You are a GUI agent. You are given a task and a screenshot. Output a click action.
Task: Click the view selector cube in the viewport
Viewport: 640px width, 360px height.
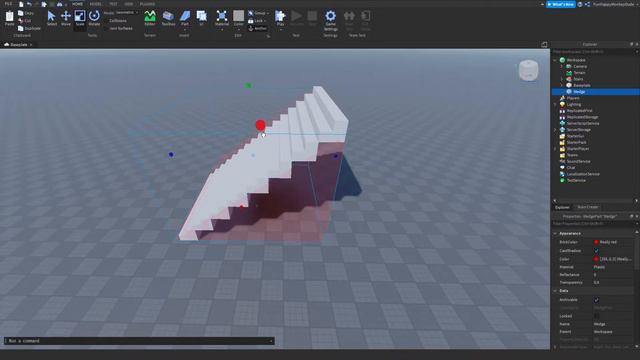(529, 70)
